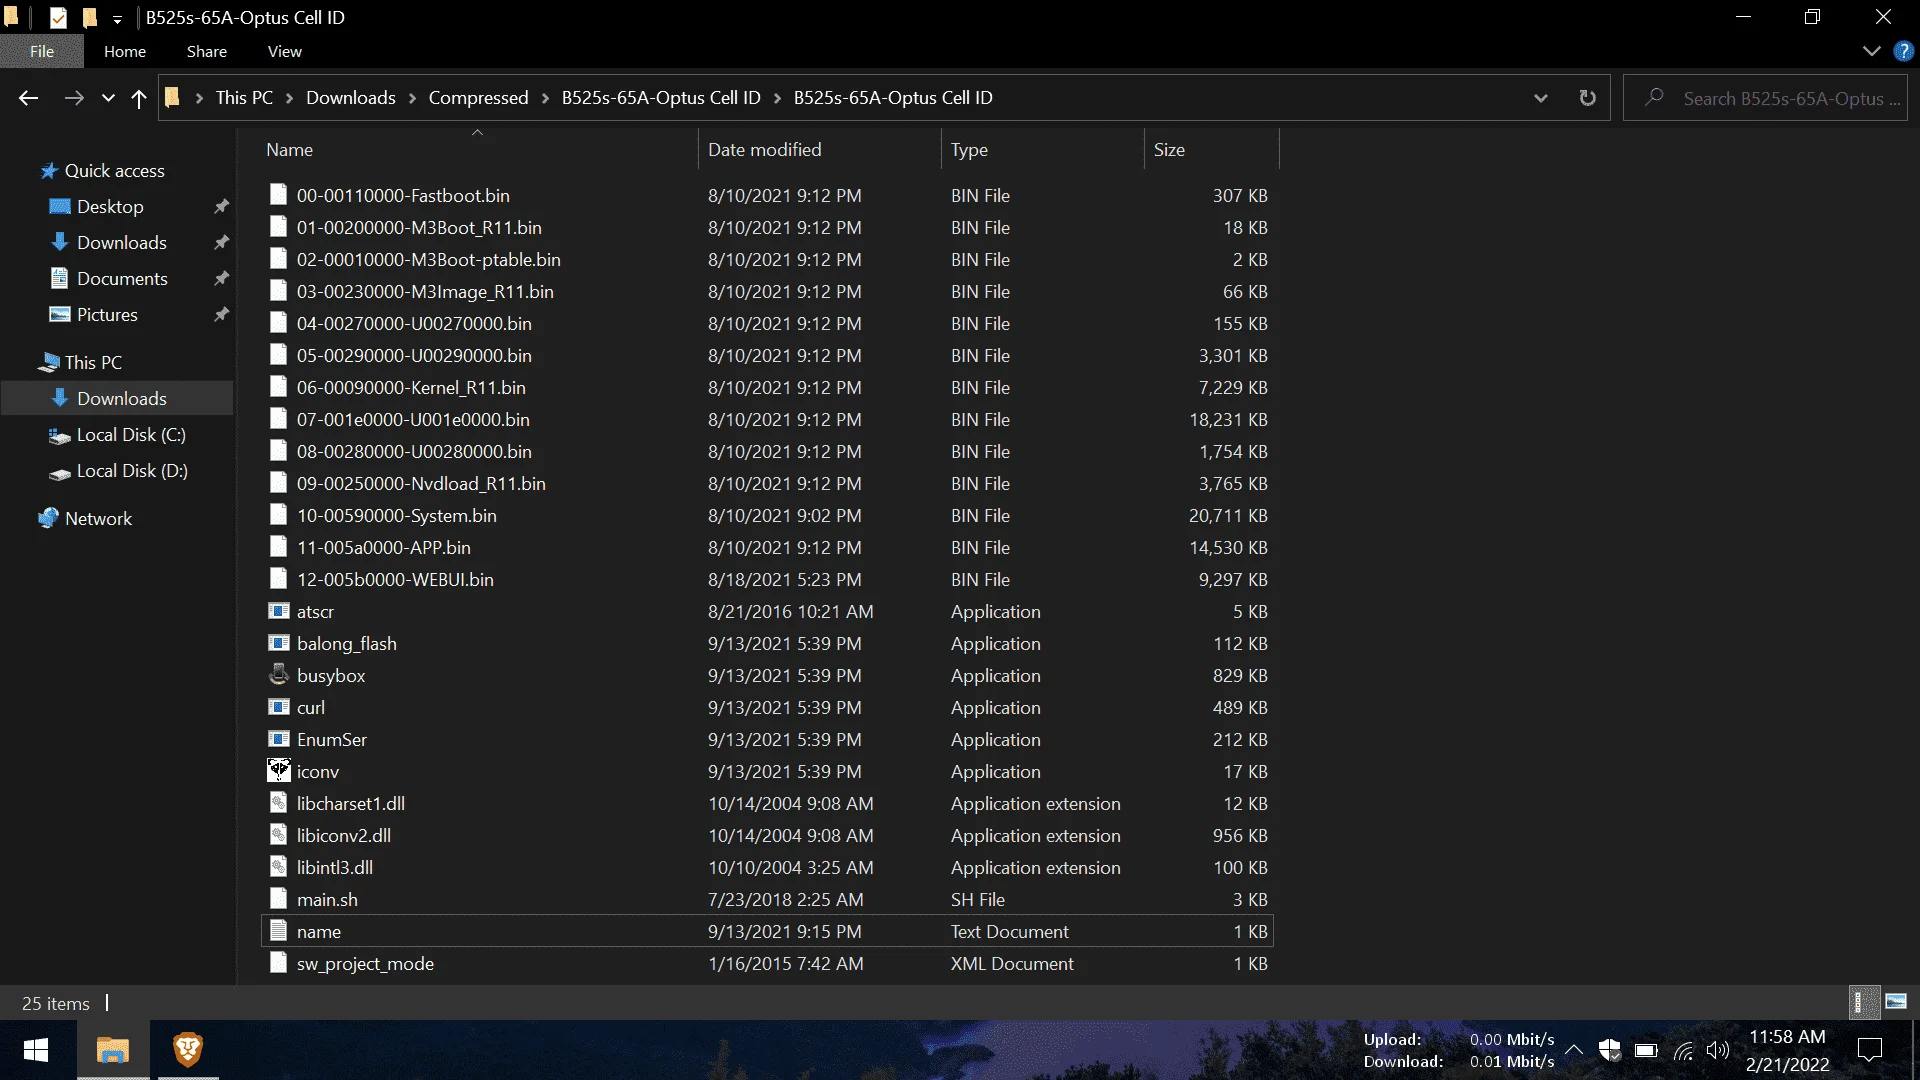Select This PC in navigation pane

click(93, 363)
